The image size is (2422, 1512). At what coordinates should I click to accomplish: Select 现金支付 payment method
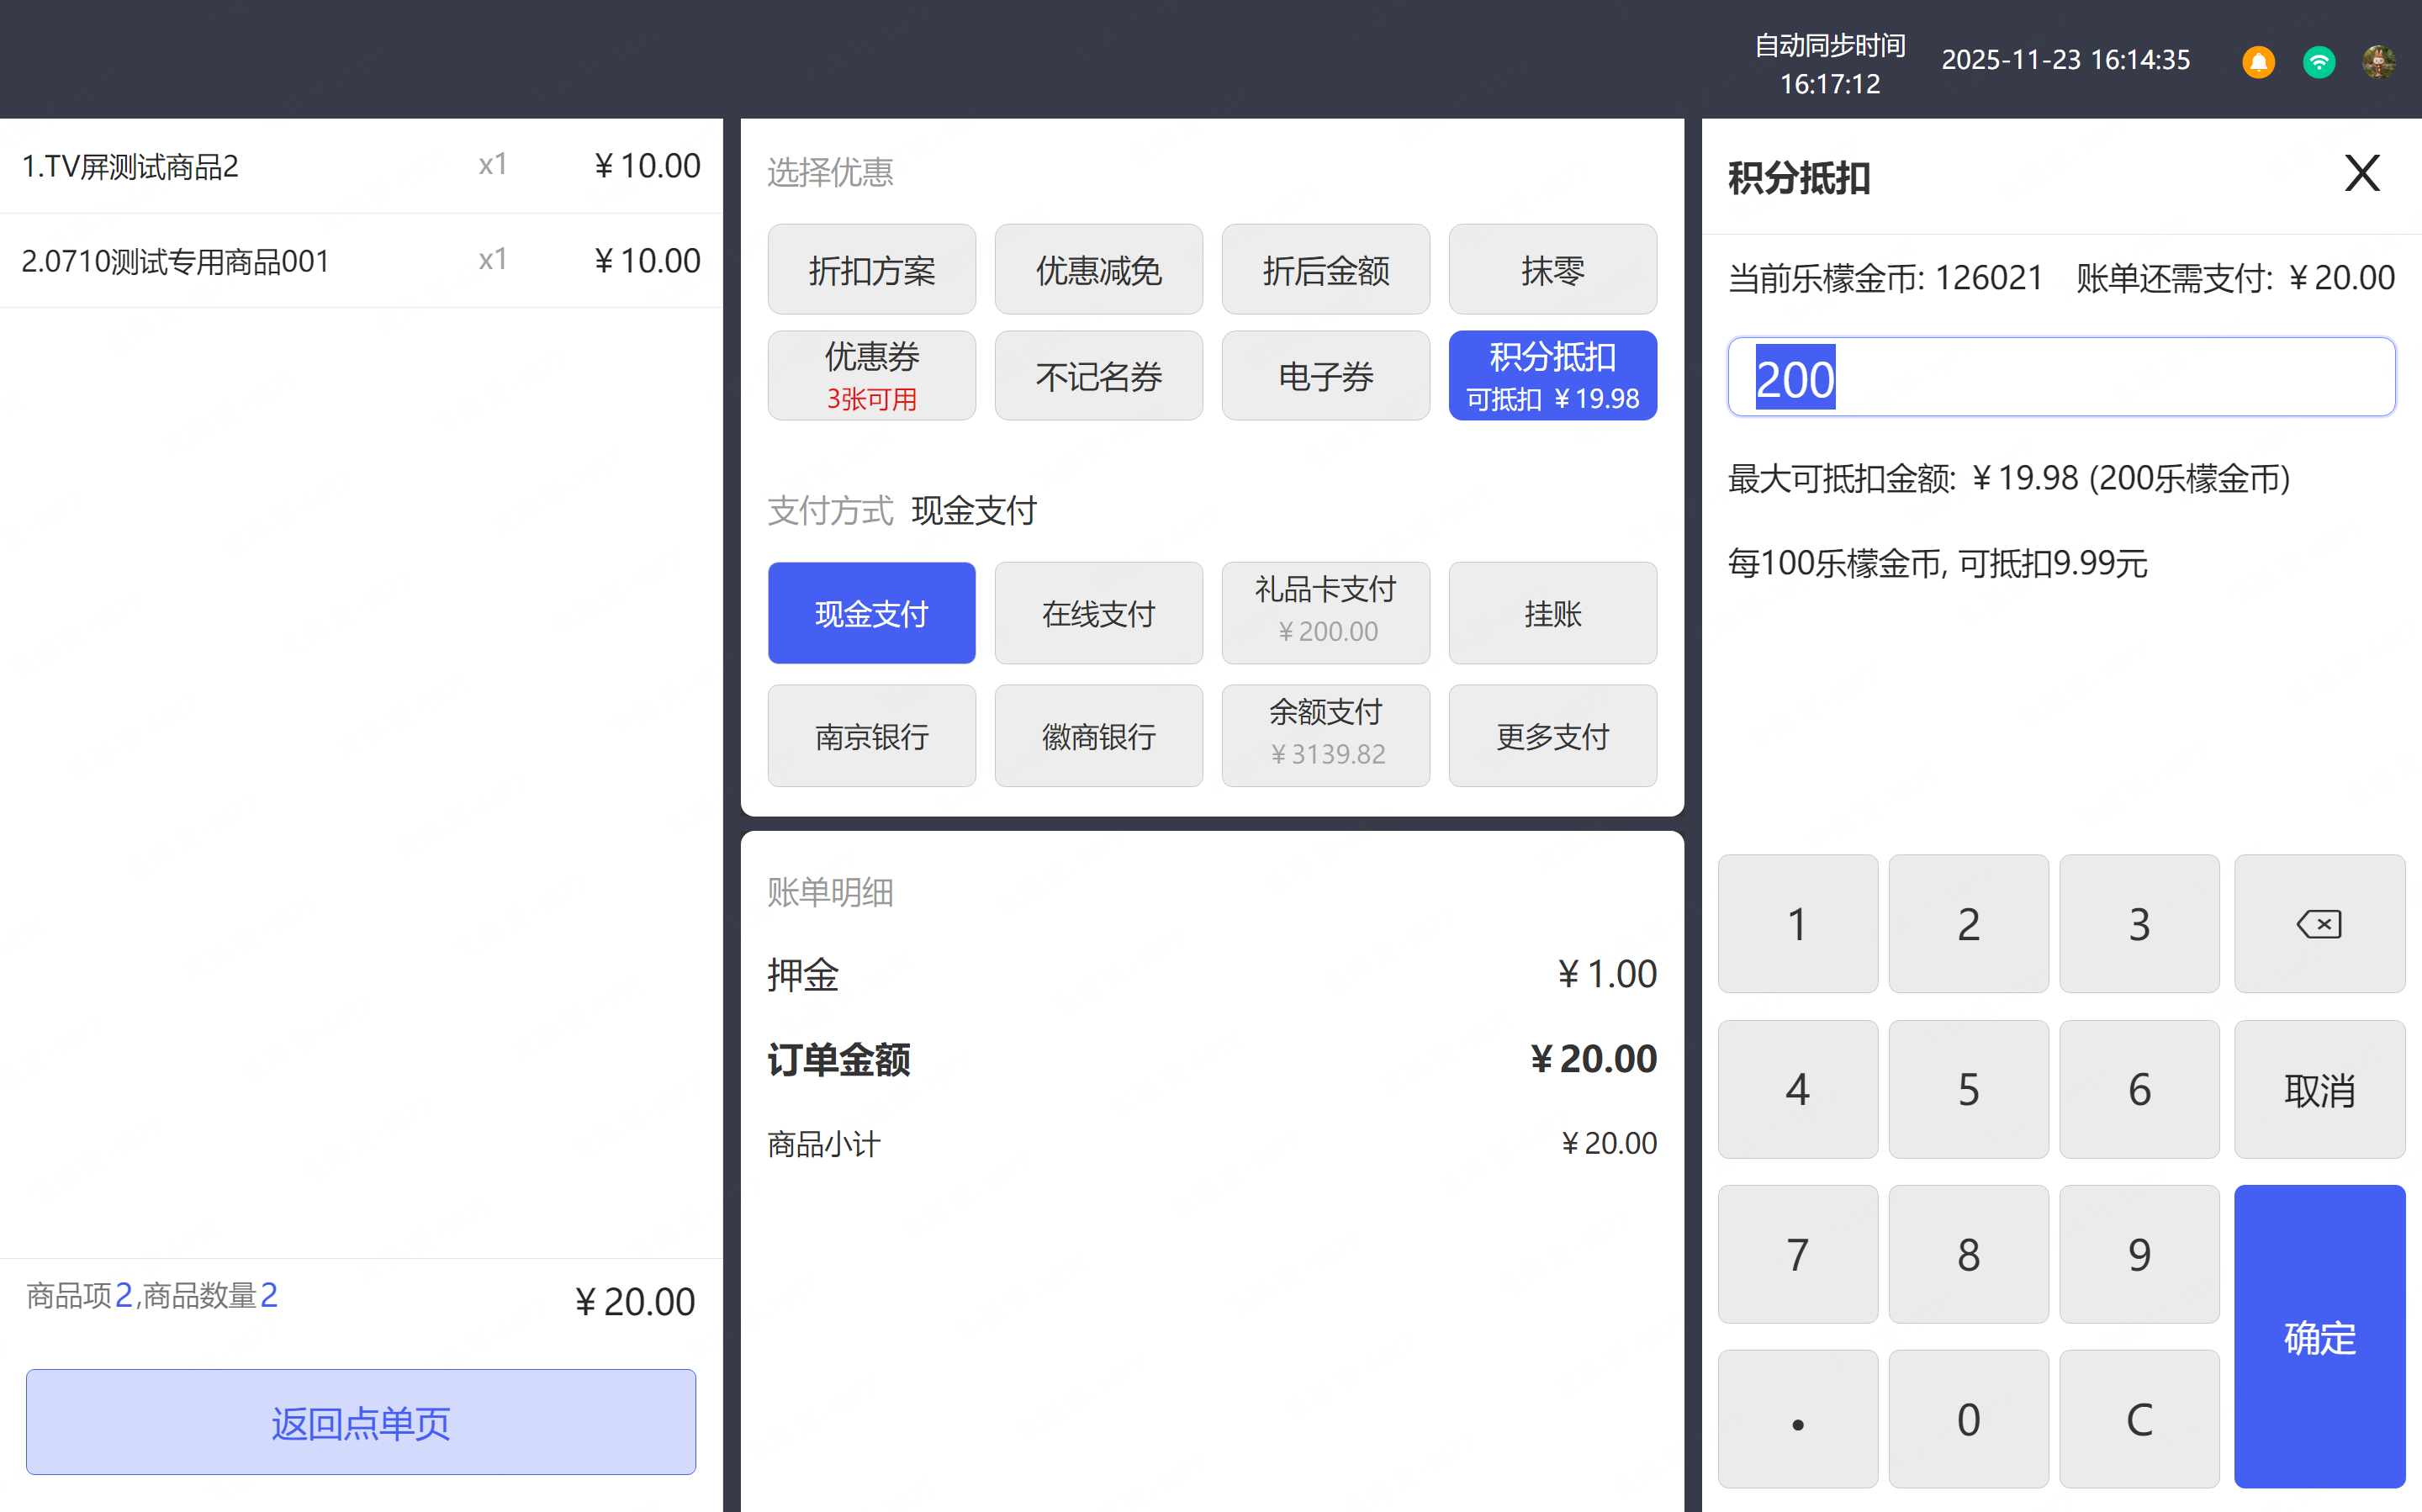tap(871, 613)
